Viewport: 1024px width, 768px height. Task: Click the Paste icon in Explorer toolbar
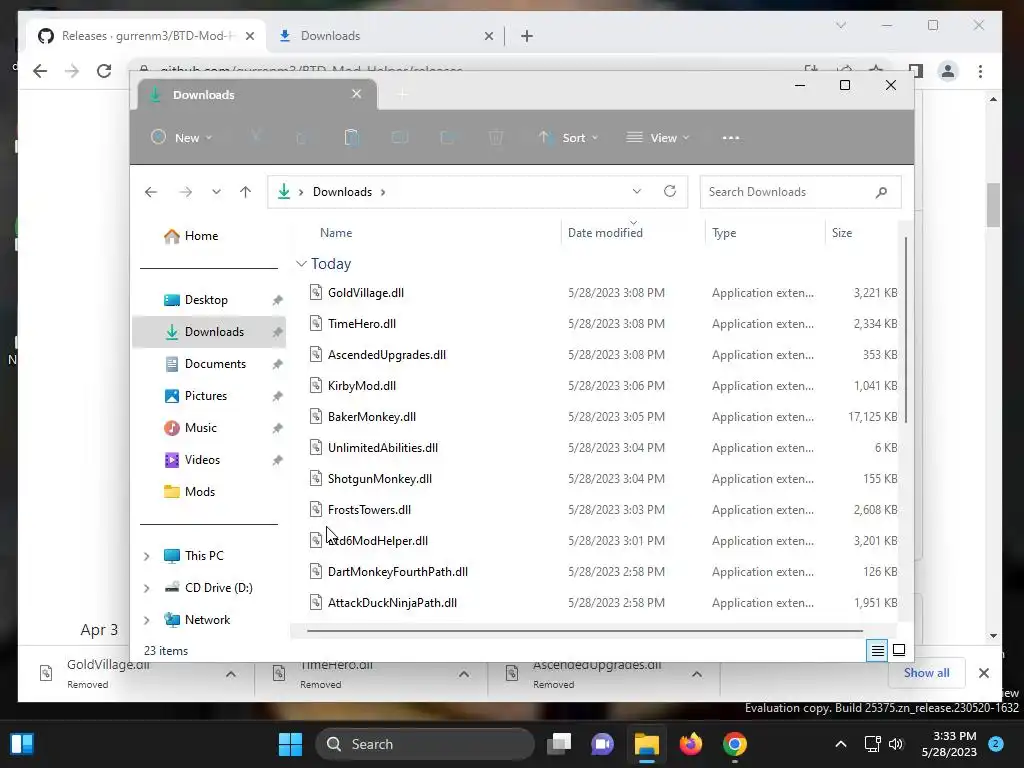[351, 138]
